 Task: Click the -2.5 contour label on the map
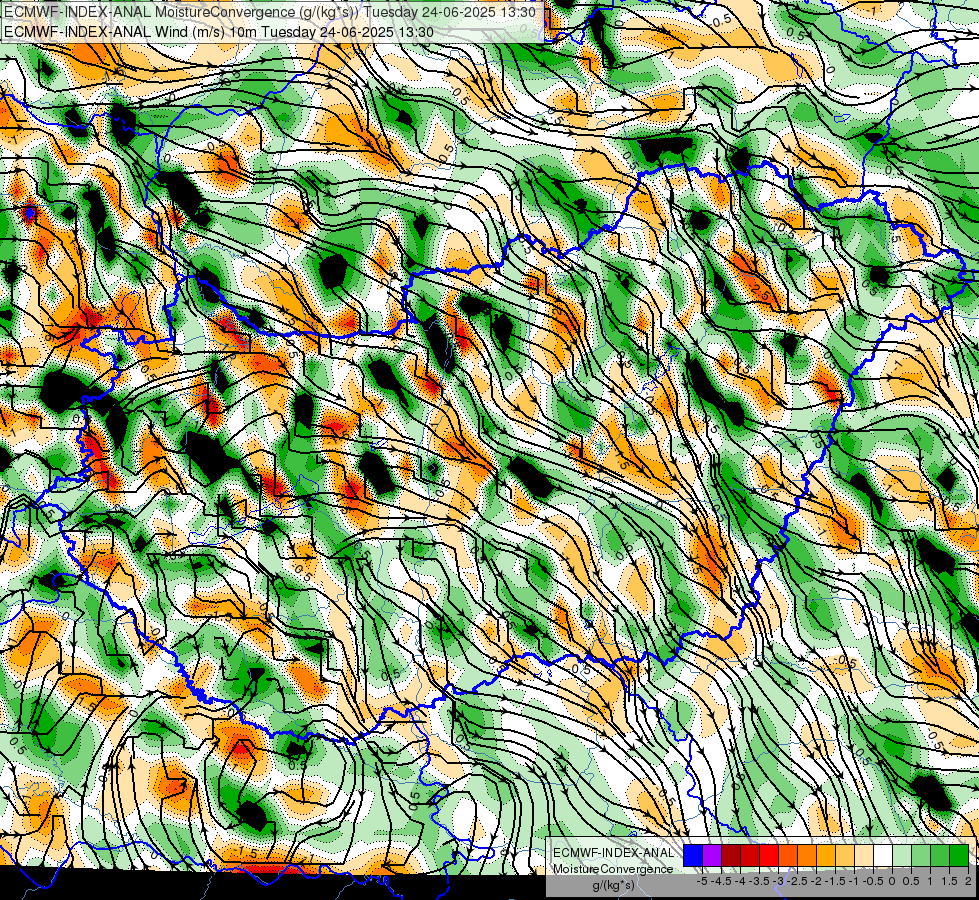click(x=760, y=294)
